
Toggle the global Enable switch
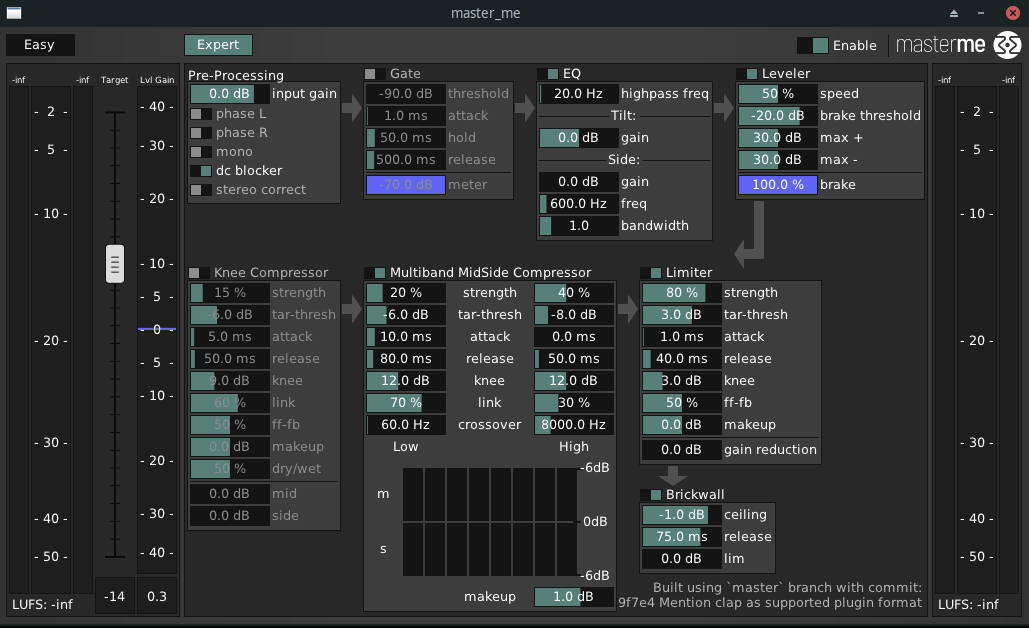tap(812, 45)
